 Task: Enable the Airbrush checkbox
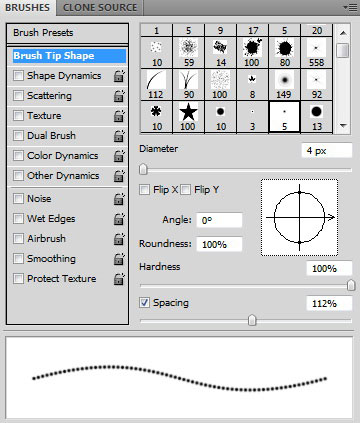tap(18, 238)
